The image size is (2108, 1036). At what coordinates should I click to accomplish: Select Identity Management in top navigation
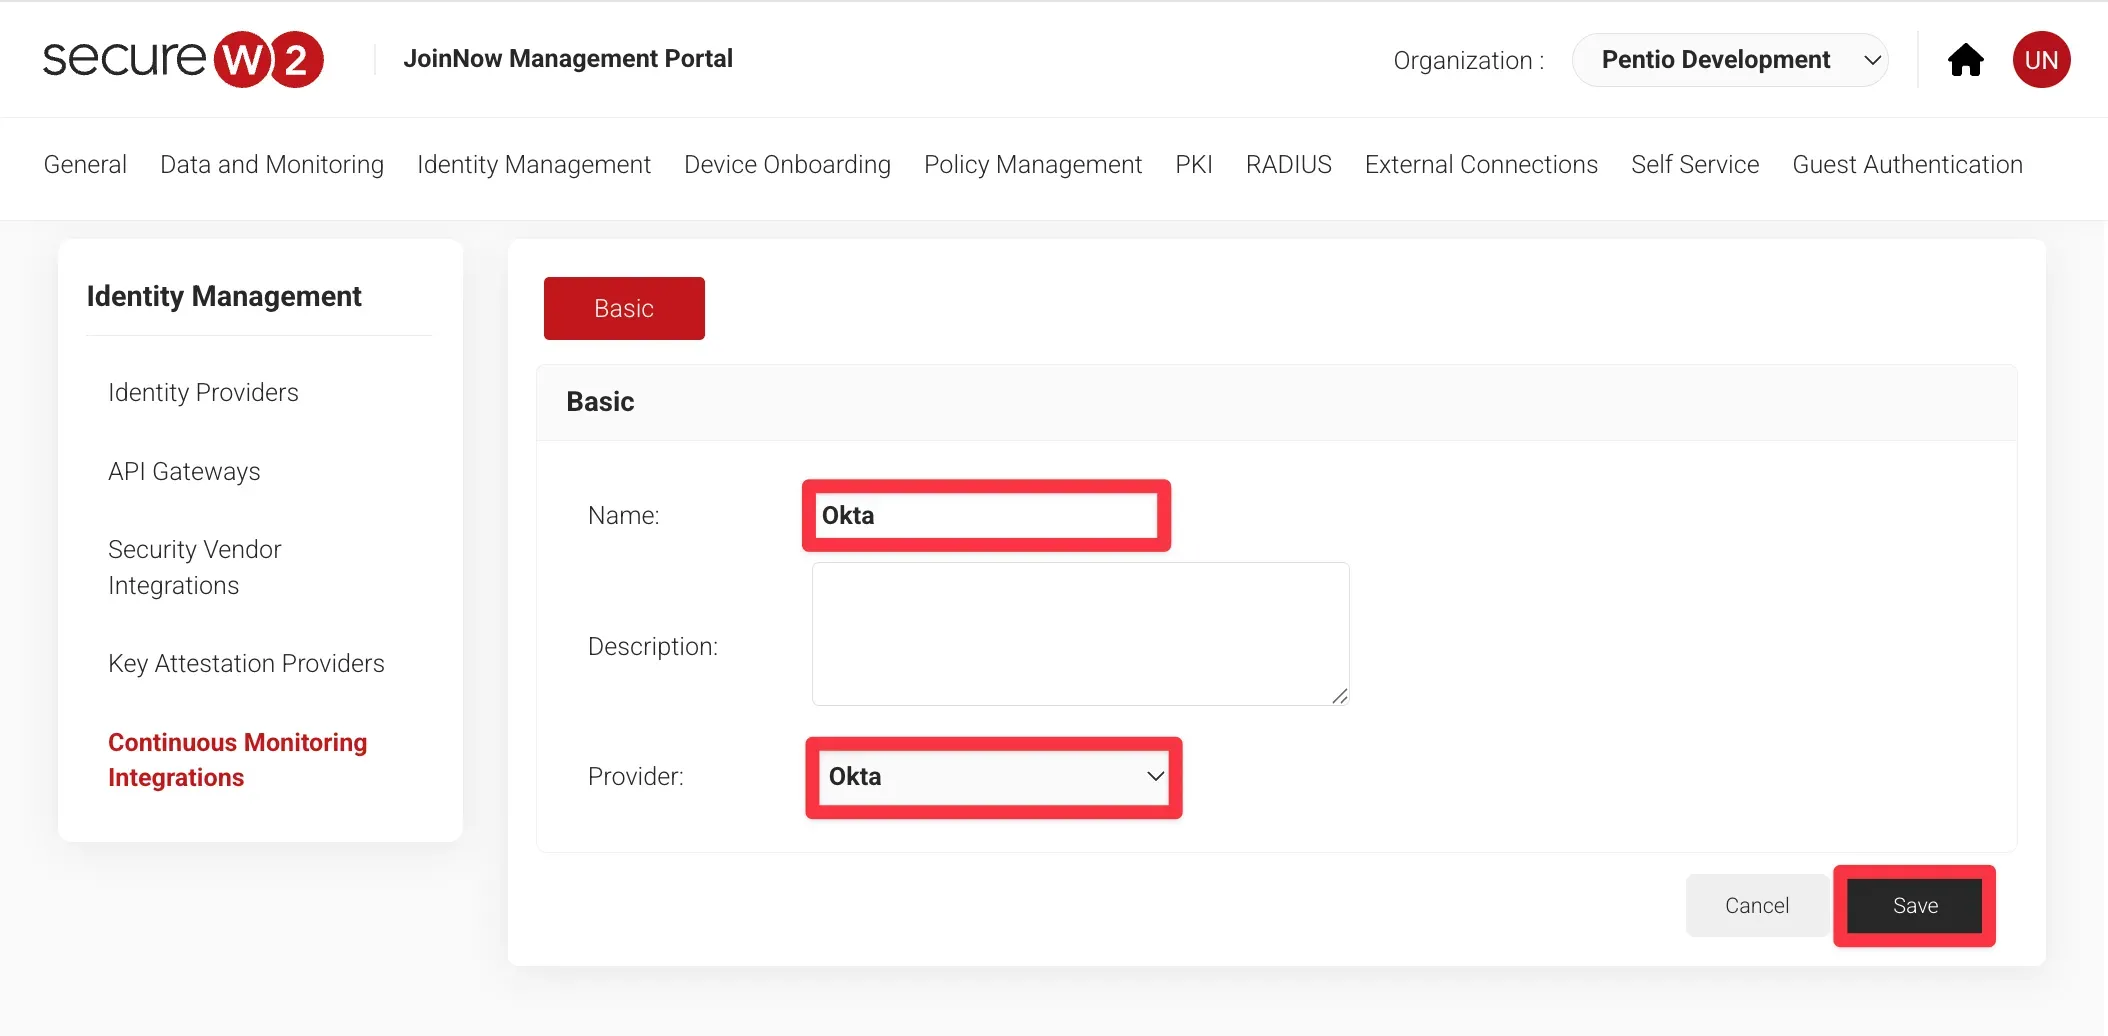[533, 165]
